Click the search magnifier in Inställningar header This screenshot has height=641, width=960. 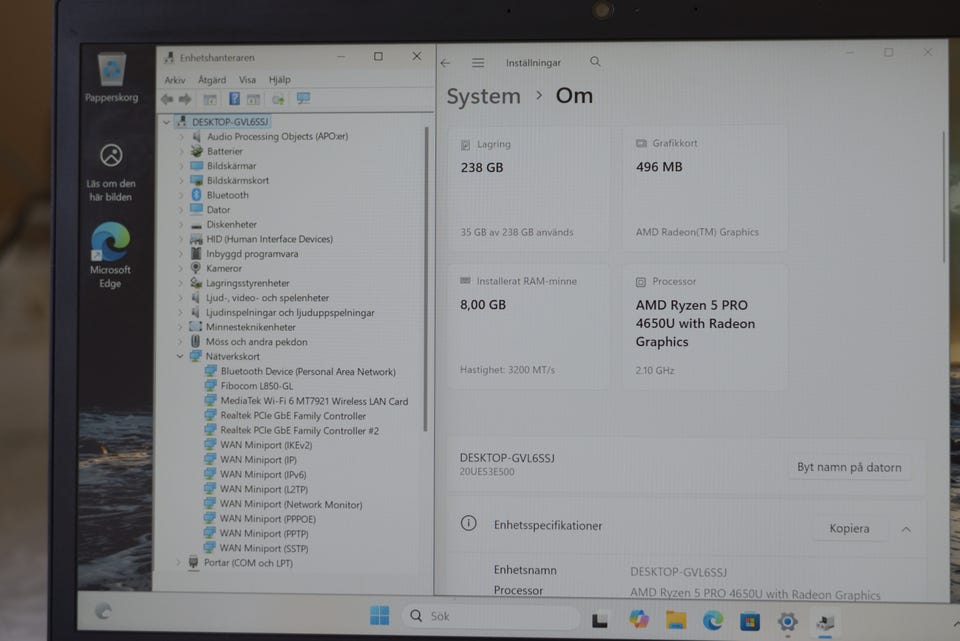[x=595, y=62]
